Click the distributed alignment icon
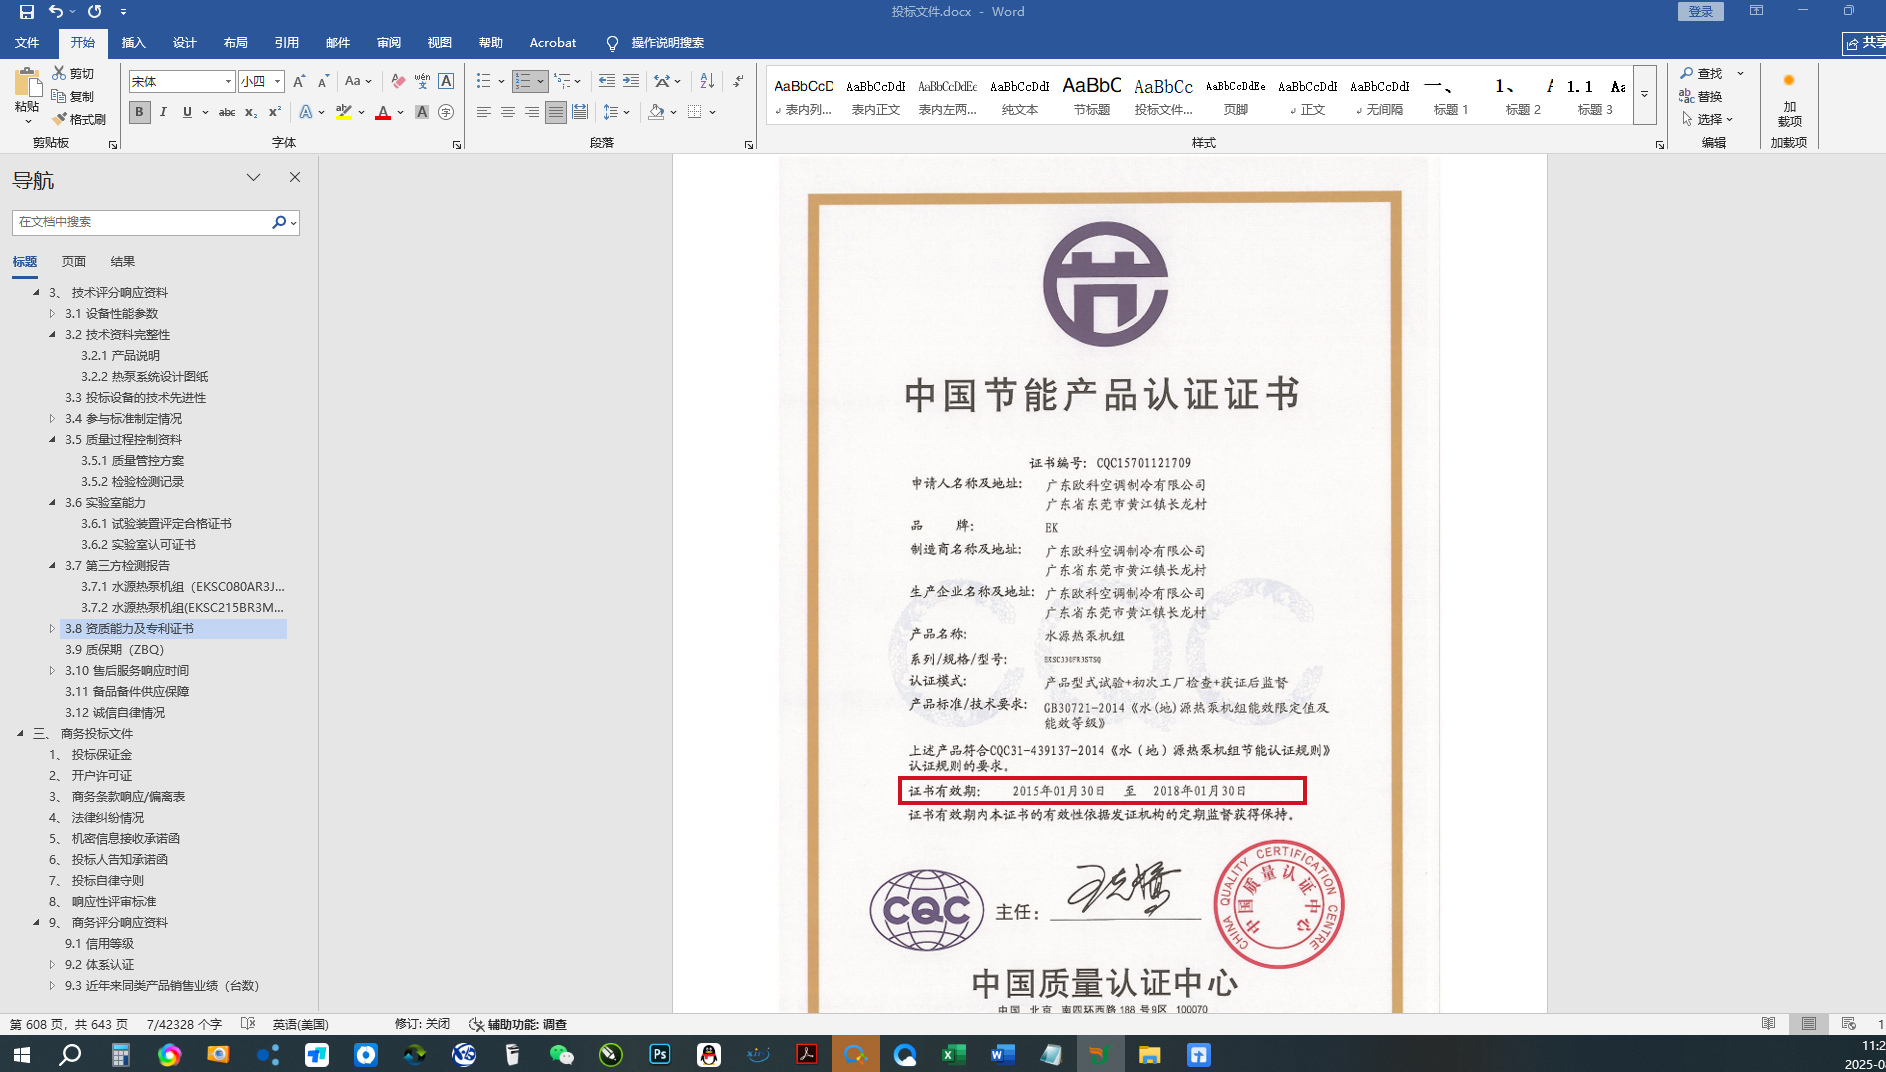This screenshot has width=1886, height=1072. point(580,112)
